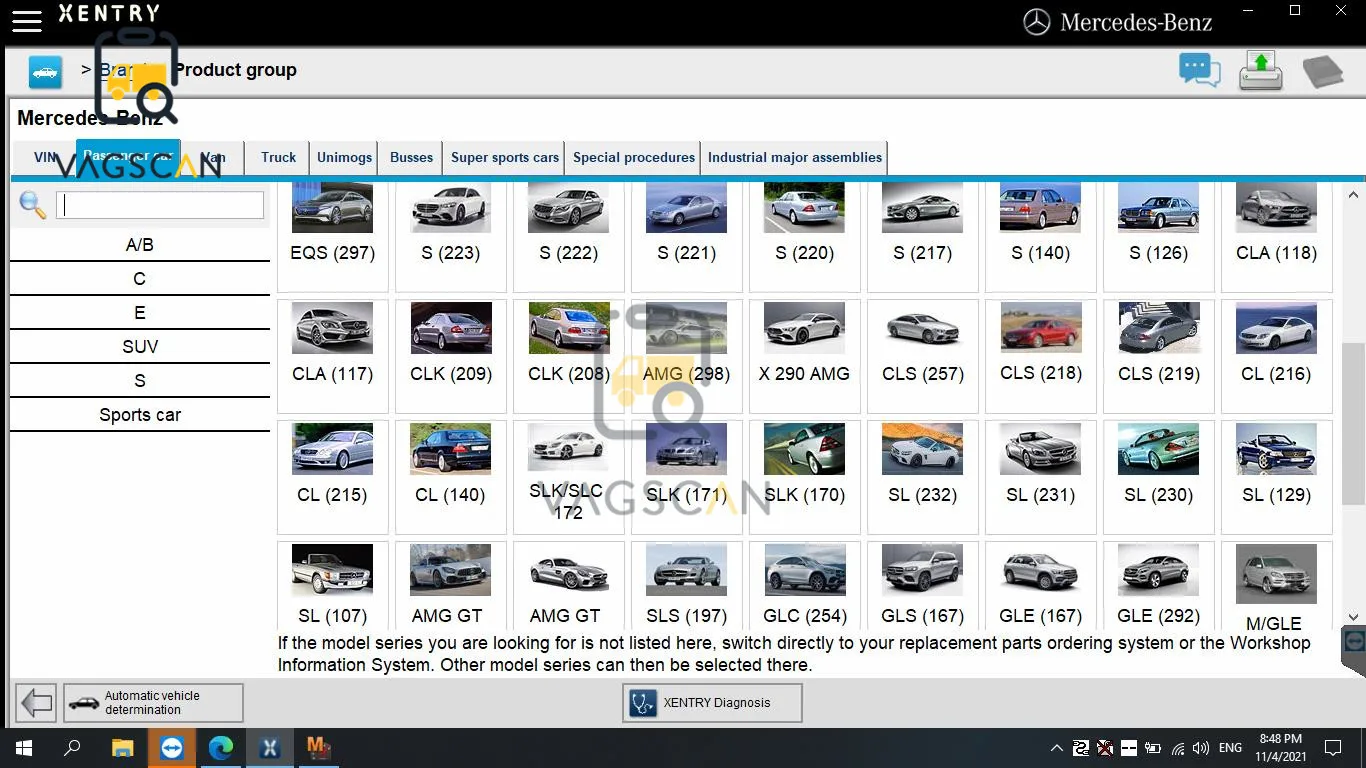Show hidden system tray icons
This screenshot has width=1366, height=768.
click(1056, 748)
